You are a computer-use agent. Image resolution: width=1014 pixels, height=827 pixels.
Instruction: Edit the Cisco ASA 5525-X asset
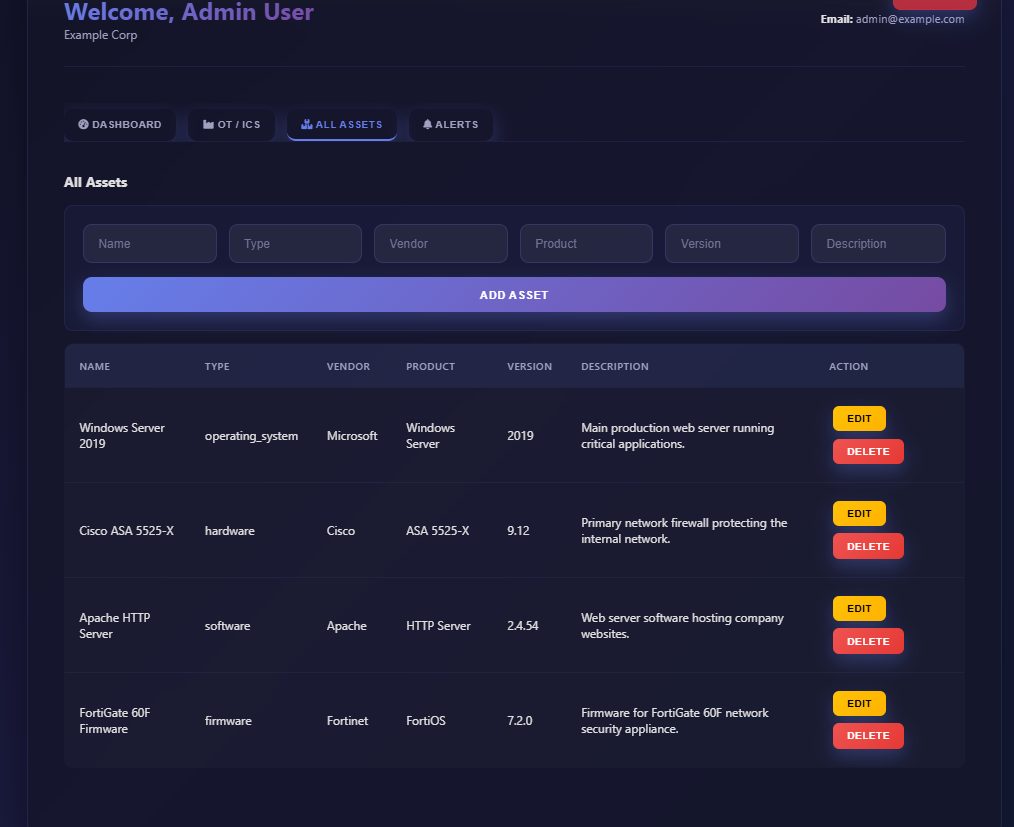[x=859, y=513]
